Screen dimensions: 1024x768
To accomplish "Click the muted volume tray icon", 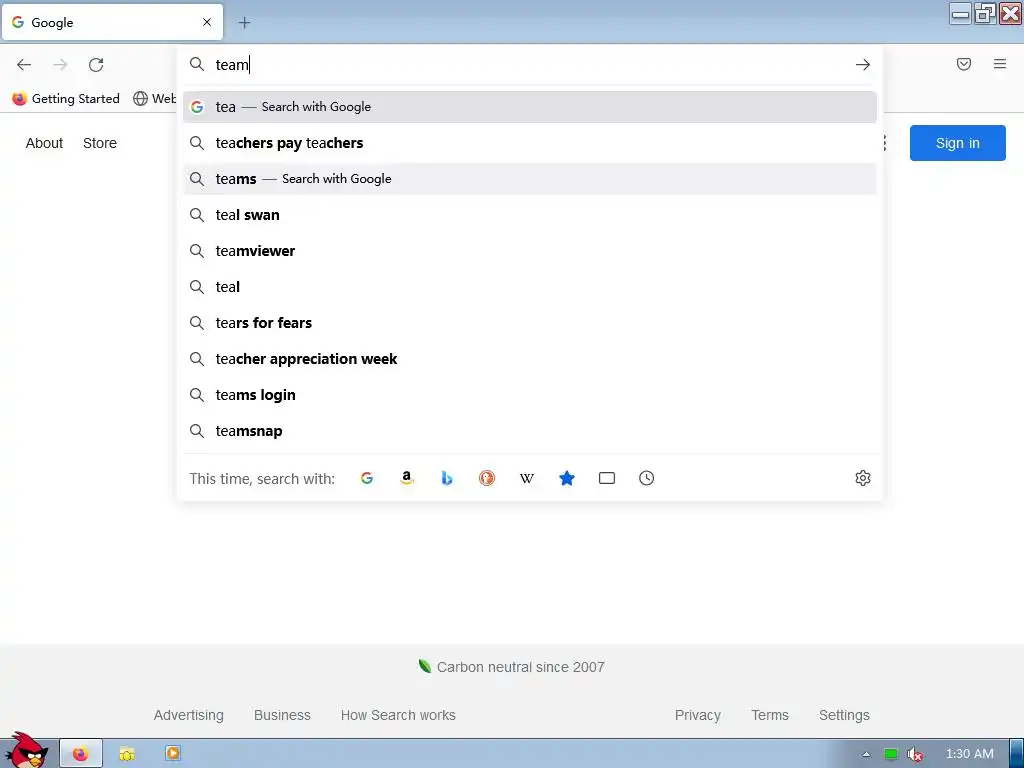I will (x=915, y=754).
